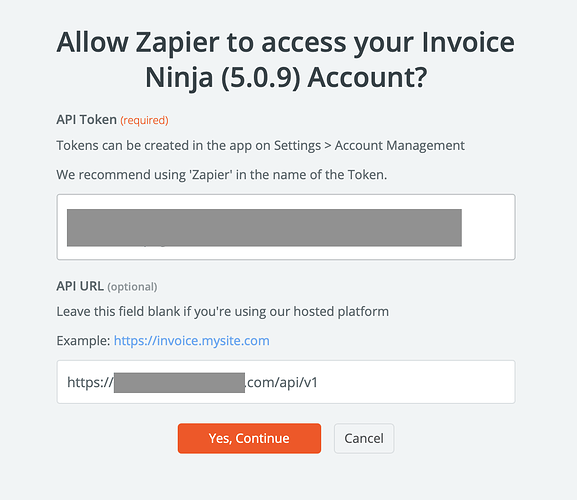Focus the API Token input field

(286, 227)
